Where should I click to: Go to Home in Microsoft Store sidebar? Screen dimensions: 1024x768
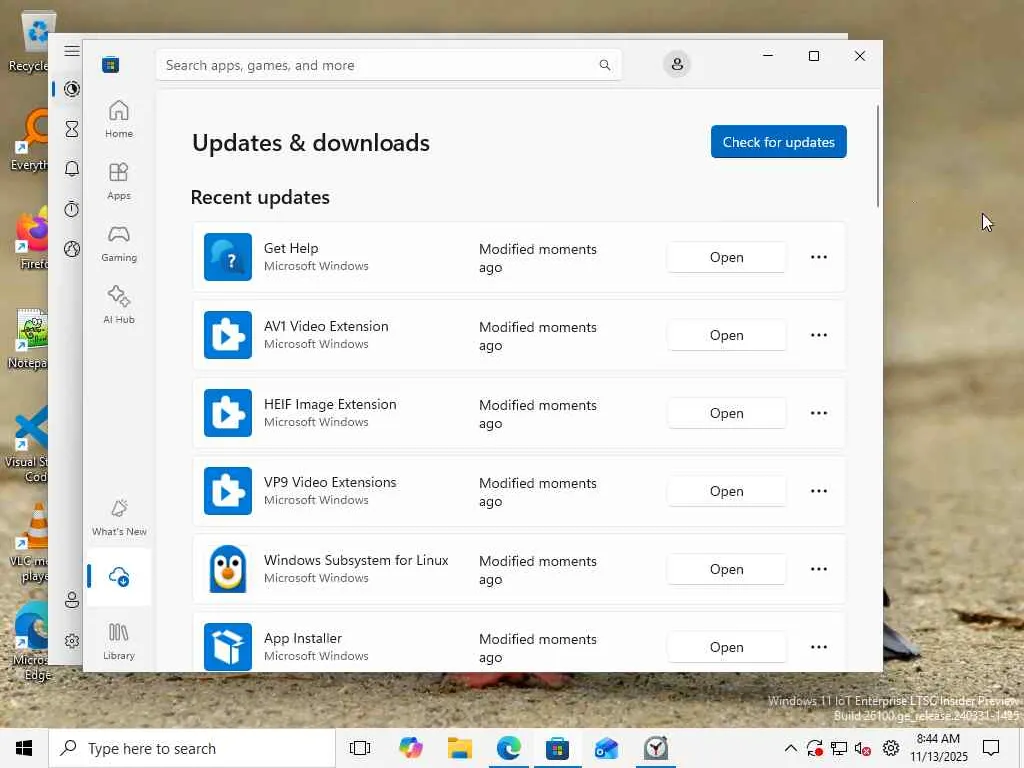(x=119, y=120)
